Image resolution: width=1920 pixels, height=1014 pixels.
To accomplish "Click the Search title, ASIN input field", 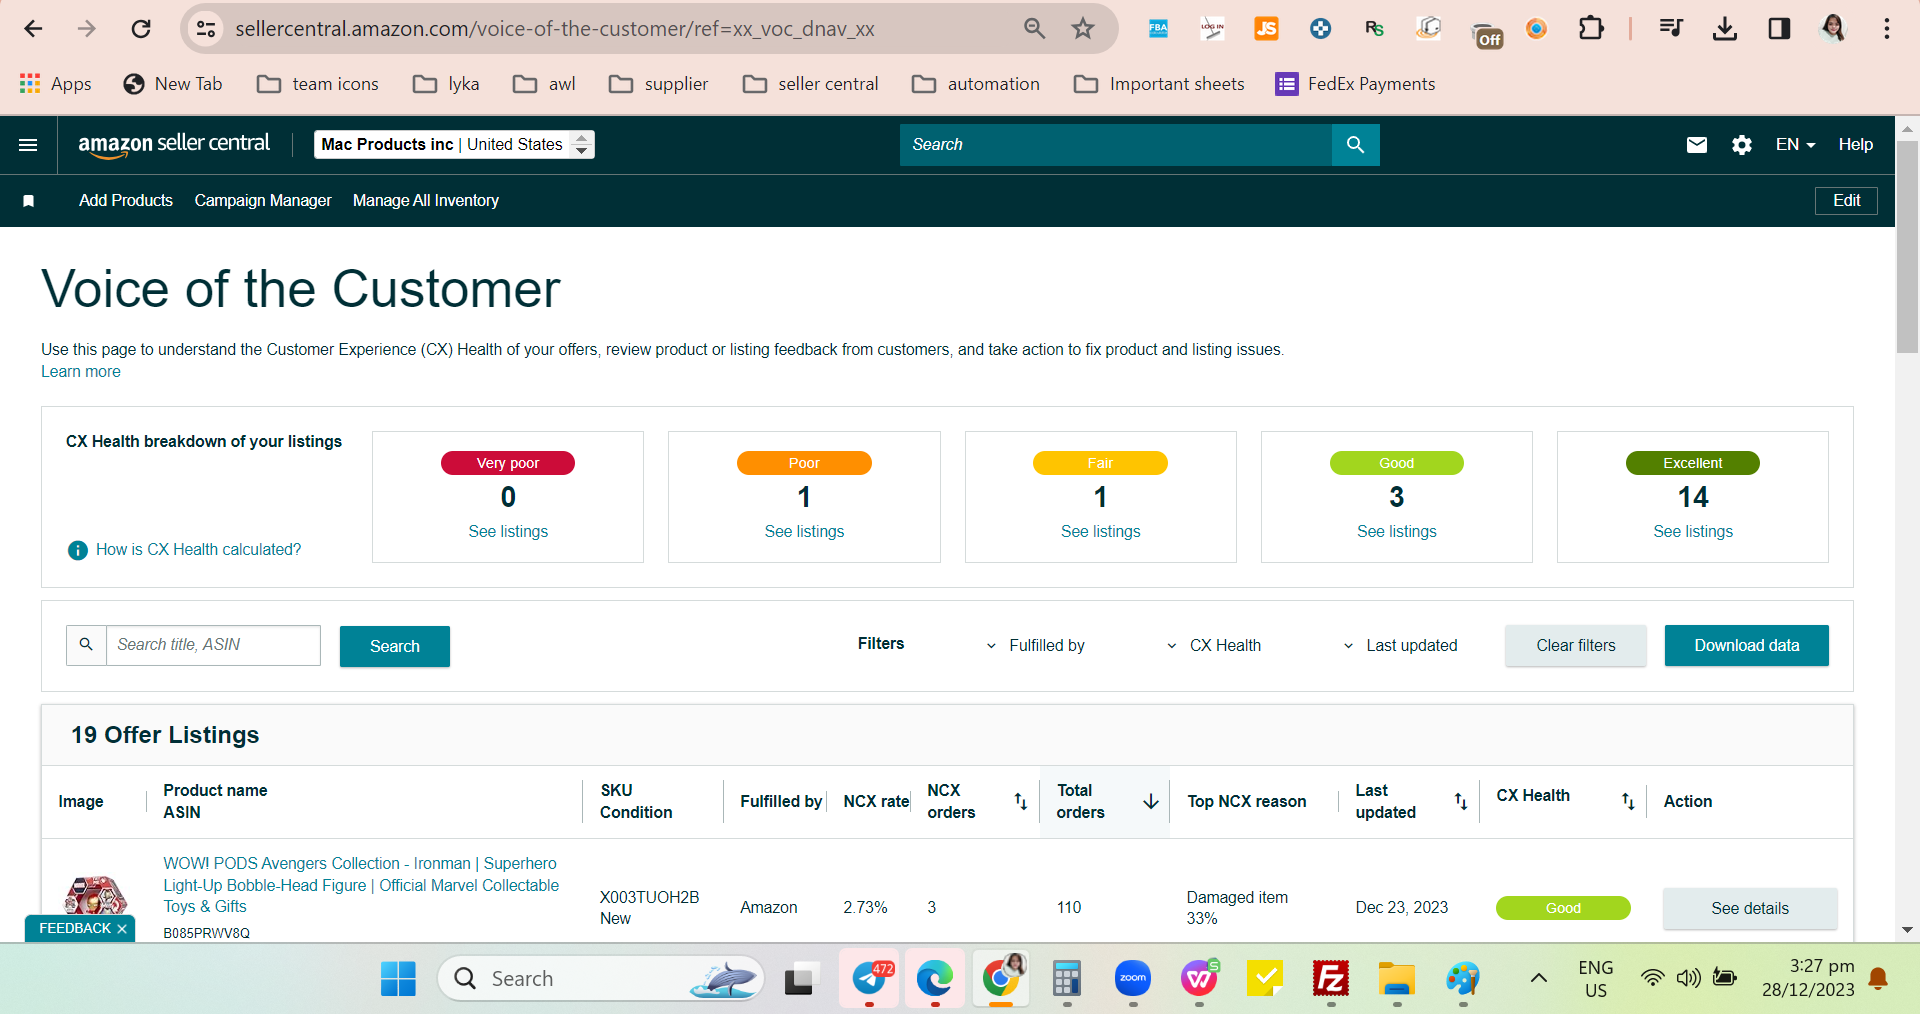I will (213, 645).
